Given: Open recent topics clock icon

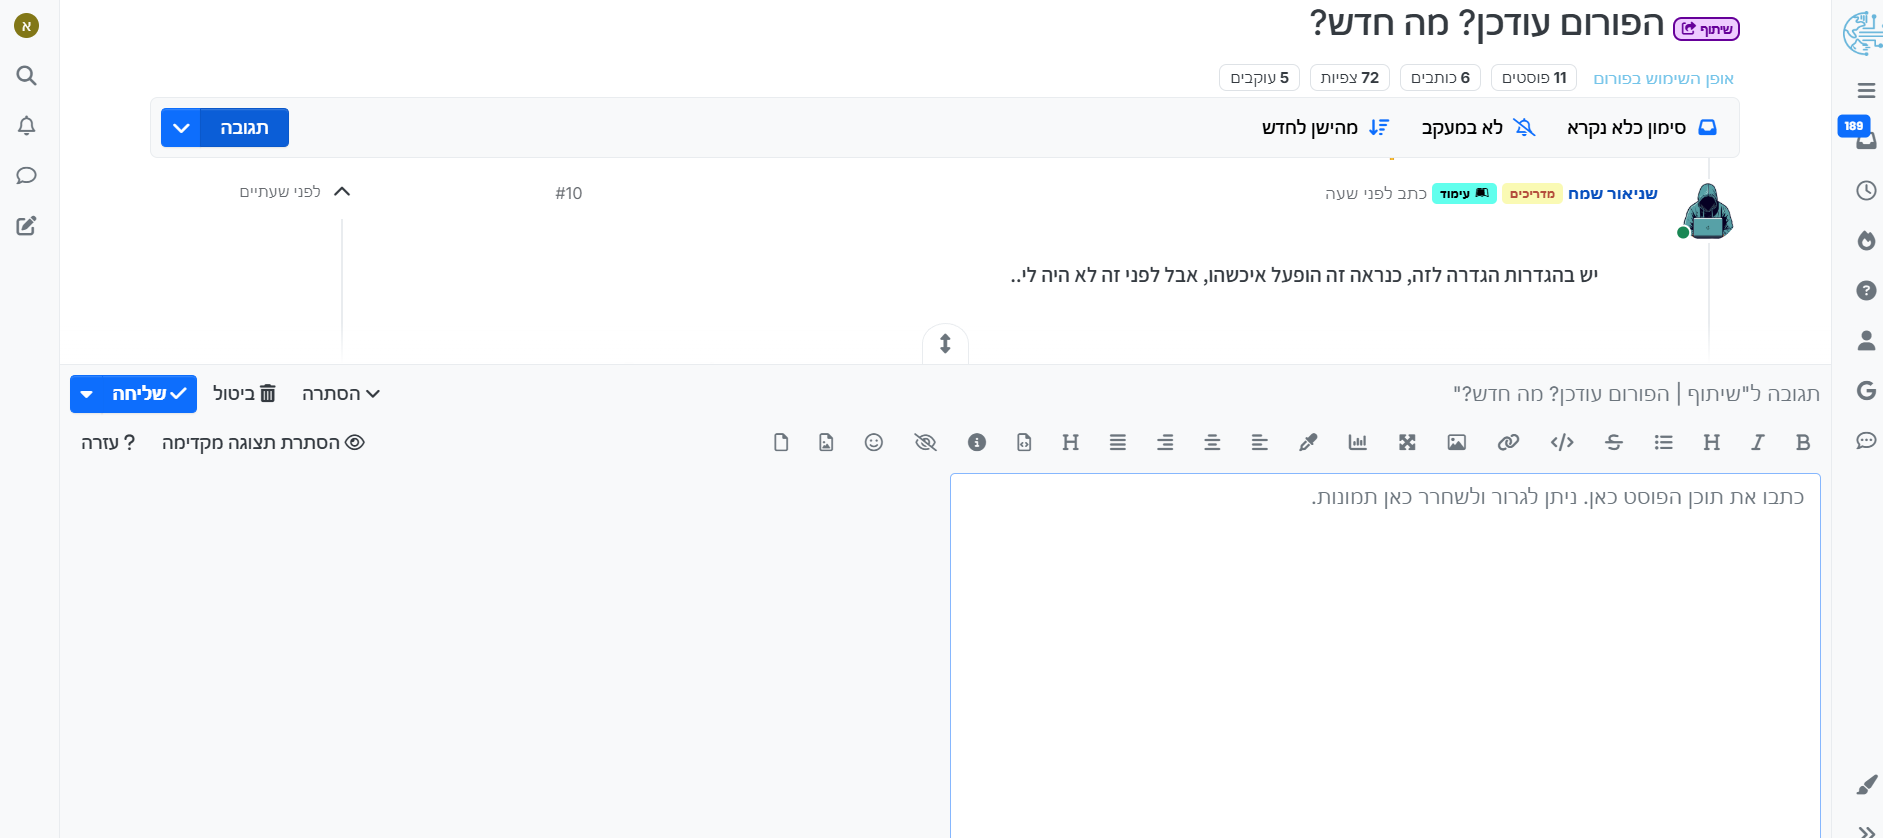Looking at the screenshot, I should coord(1866,191).
